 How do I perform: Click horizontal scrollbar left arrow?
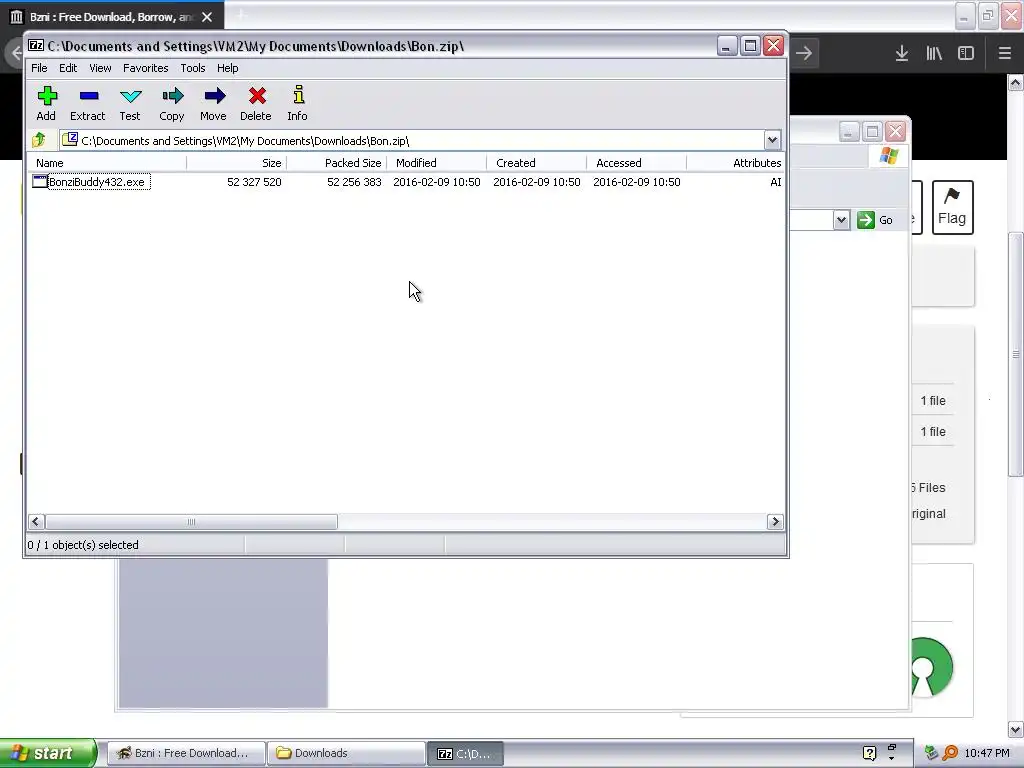(36, 522)
